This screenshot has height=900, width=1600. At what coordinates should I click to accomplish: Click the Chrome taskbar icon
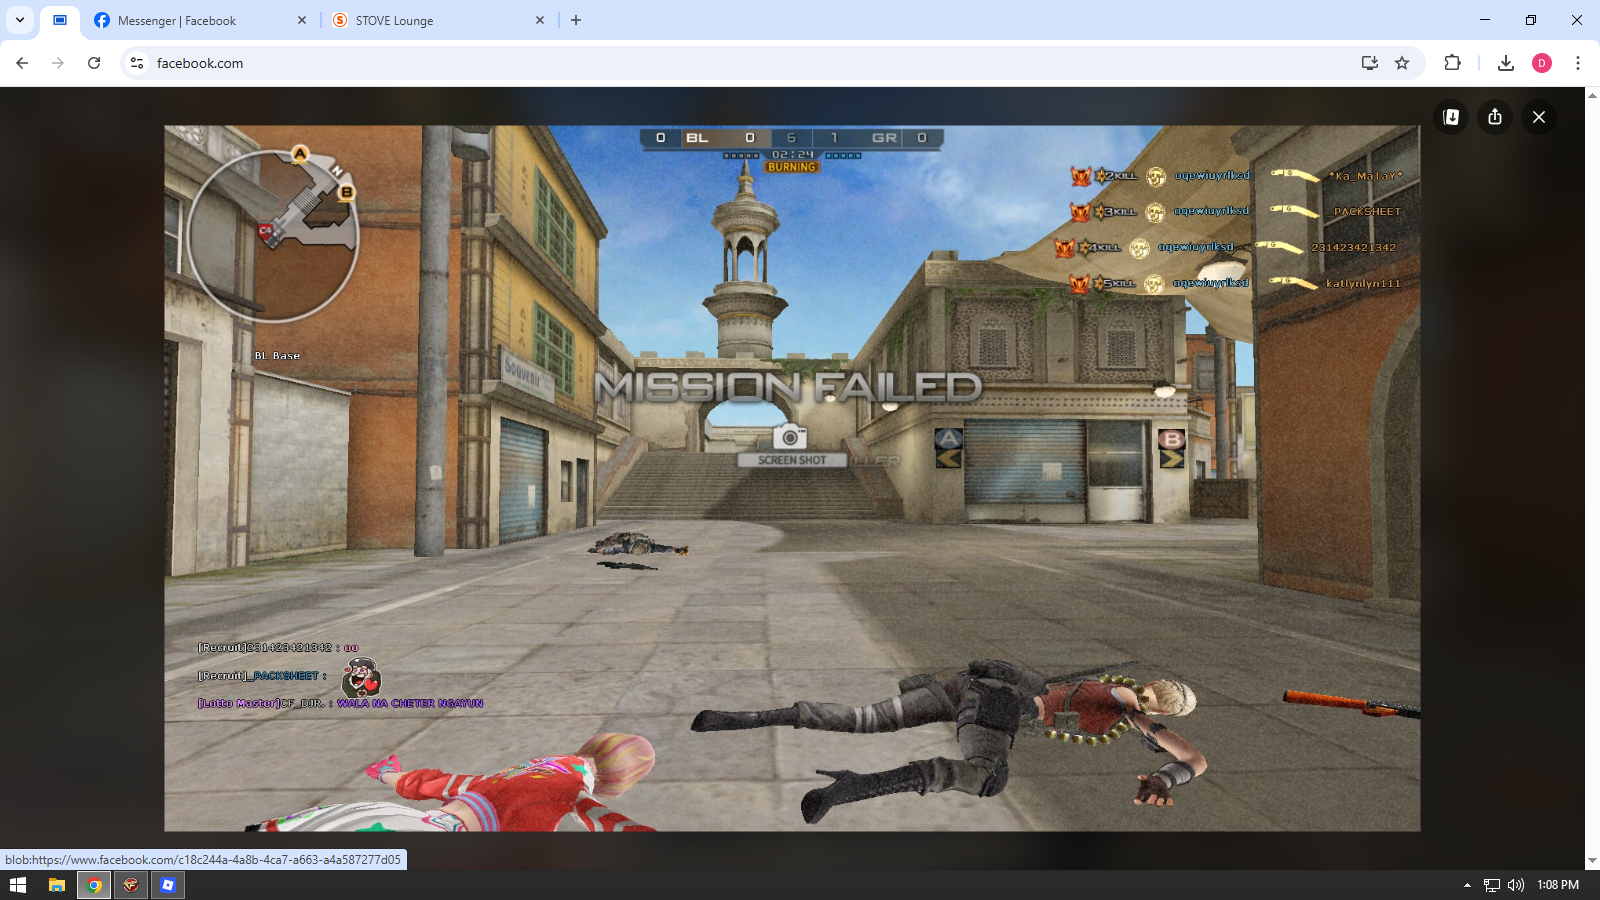[94, 885]
